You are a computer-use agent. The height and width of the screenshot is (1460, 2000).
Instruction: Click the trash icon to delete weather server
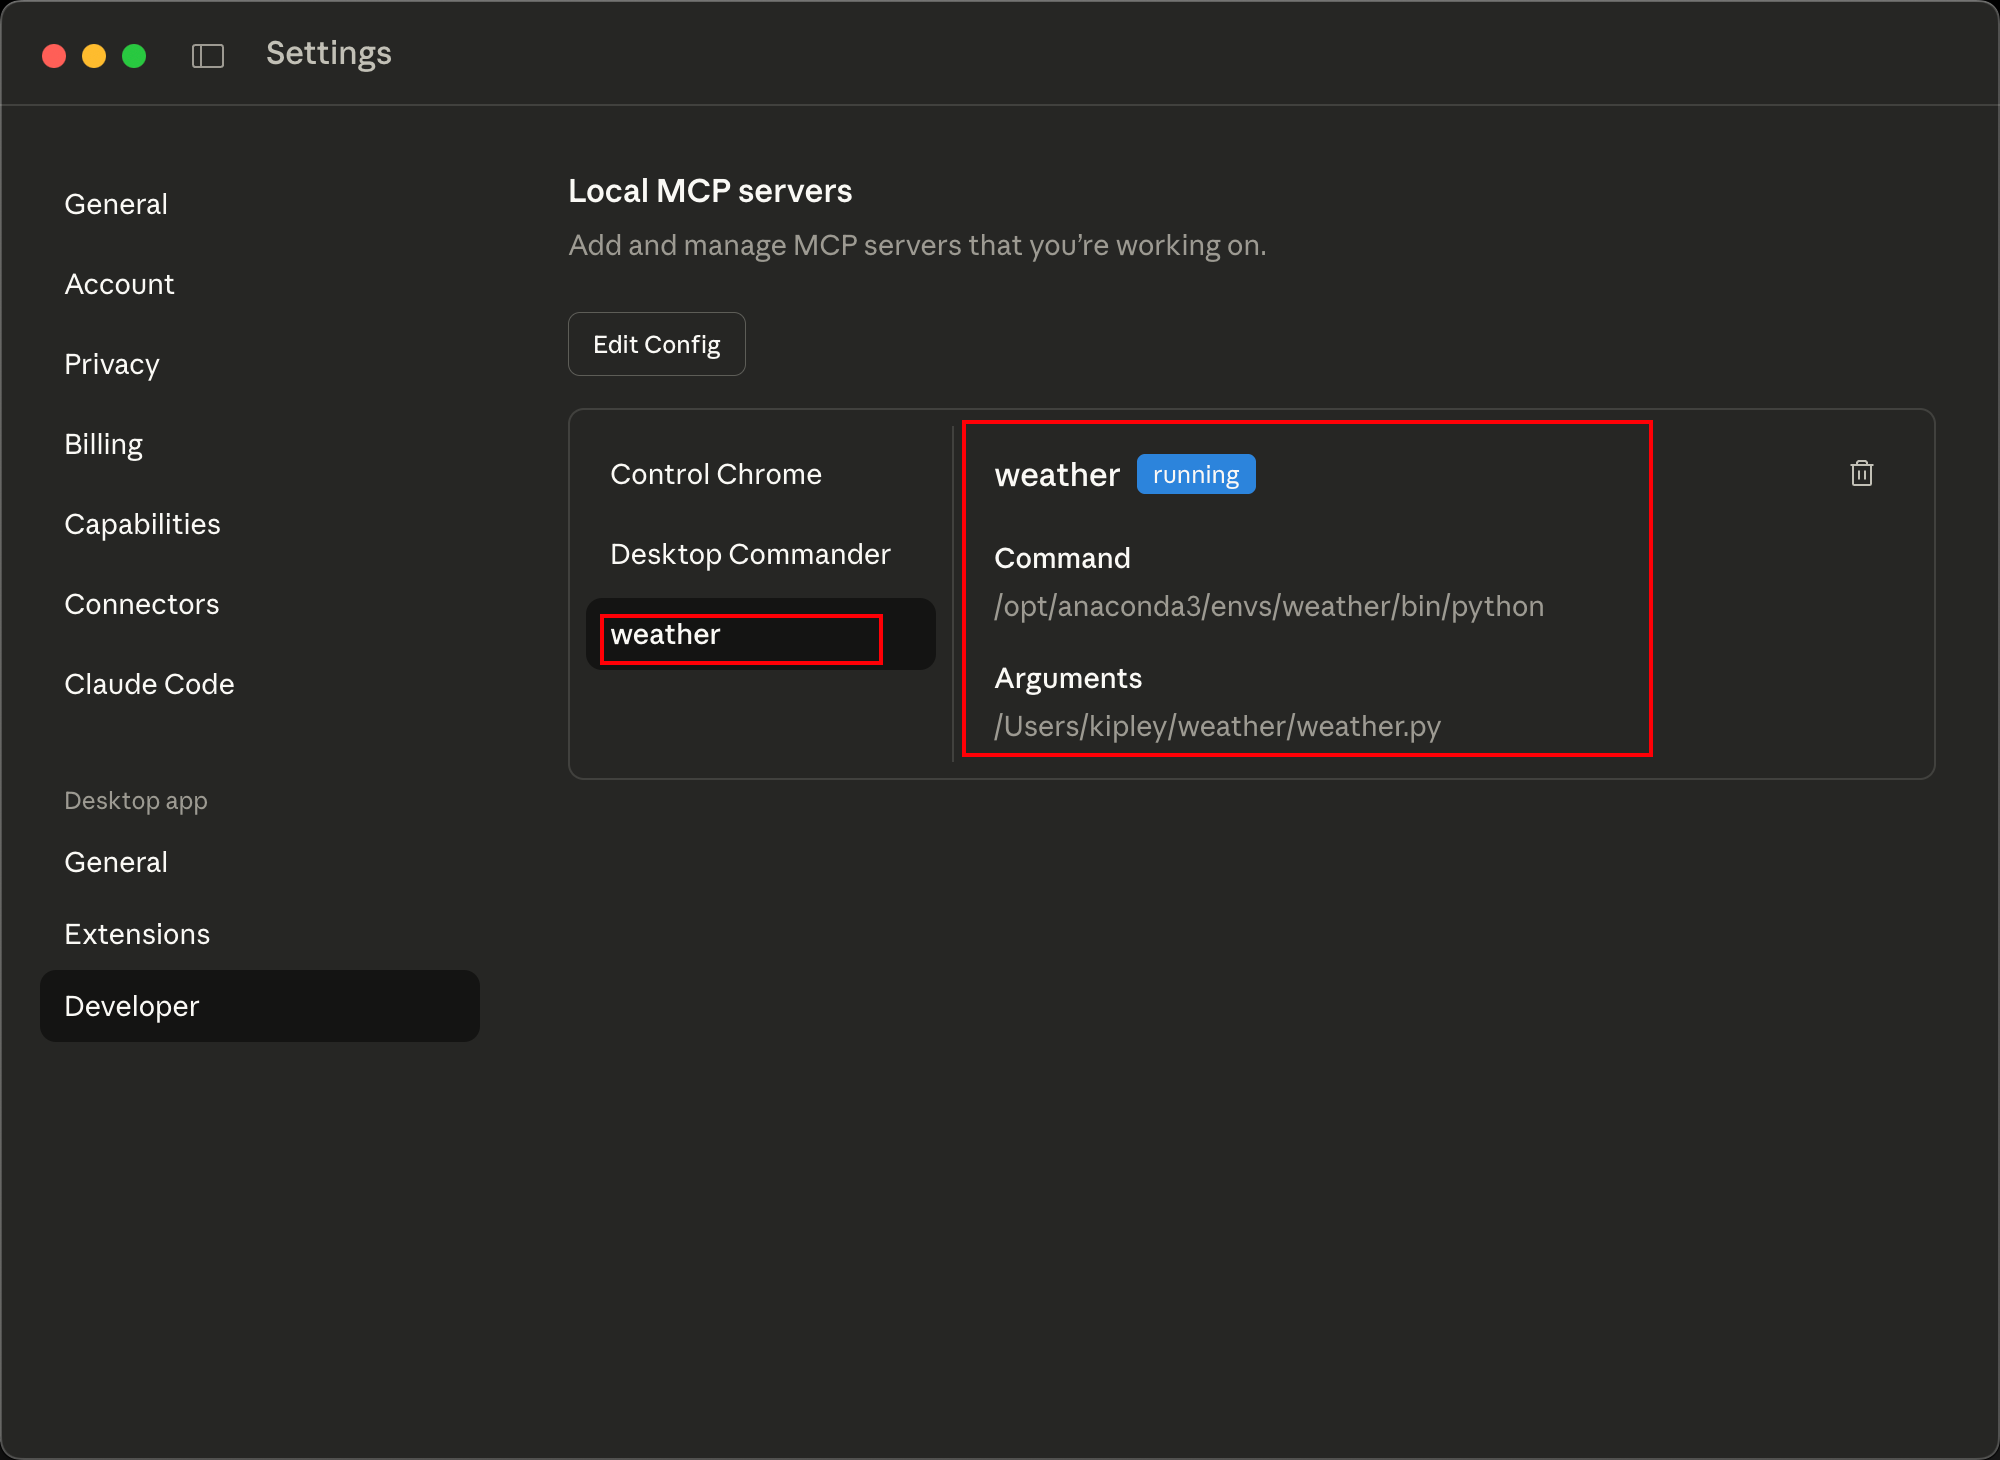[x=1861, y=473]
